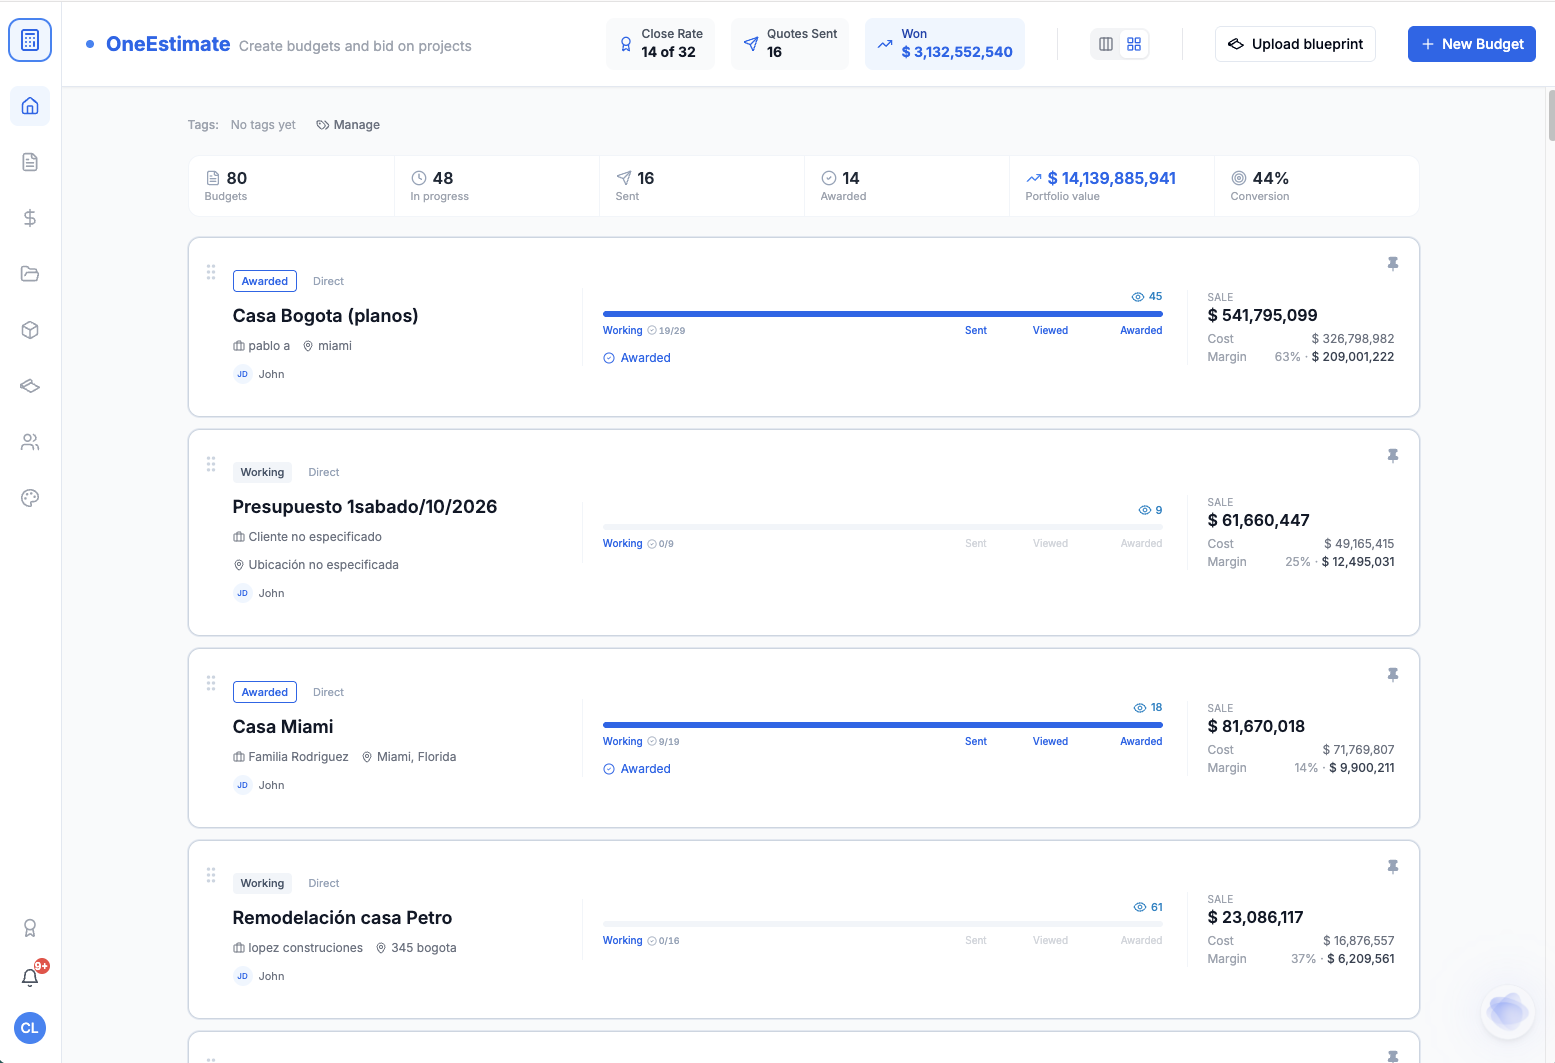This screenshot has width=1555, height=1063.
Task: Click the Working badge on Presupuesto card
Action: tap(262, 472)
